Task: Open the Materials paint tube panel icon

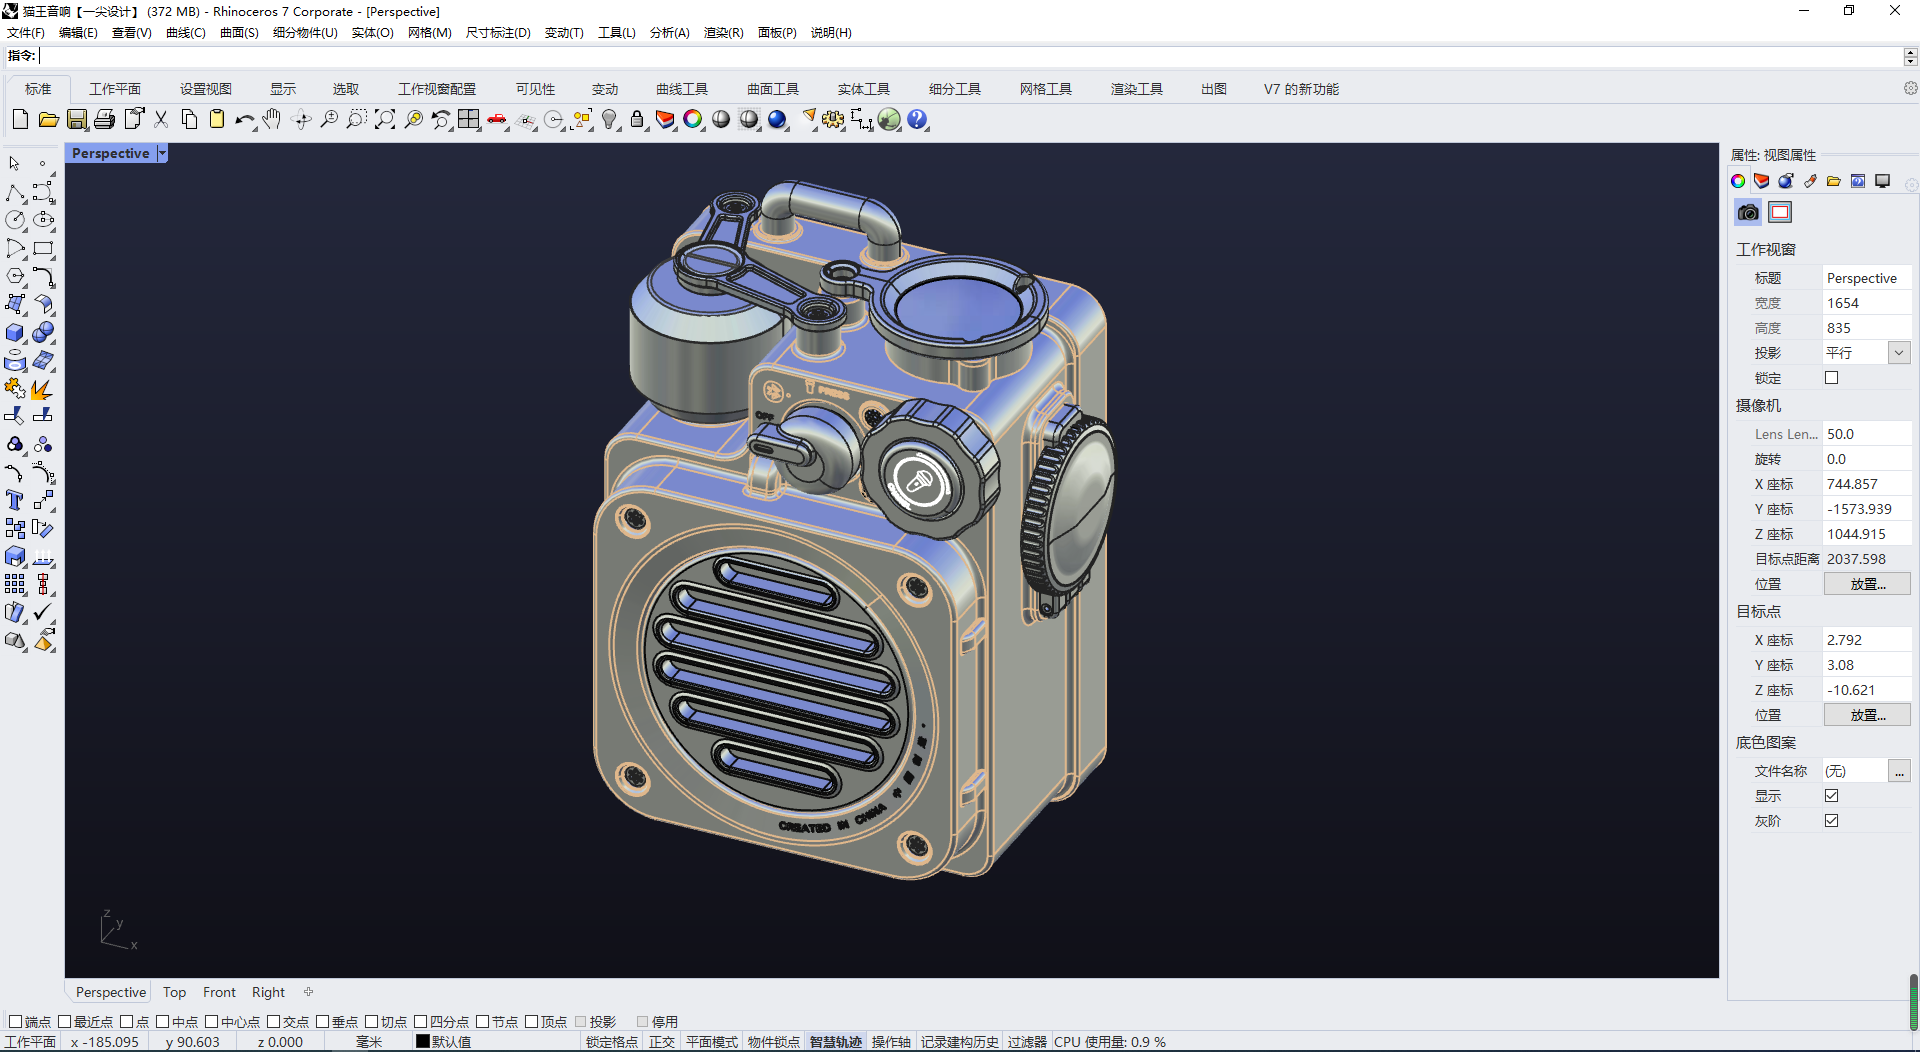Action: 1810,181
